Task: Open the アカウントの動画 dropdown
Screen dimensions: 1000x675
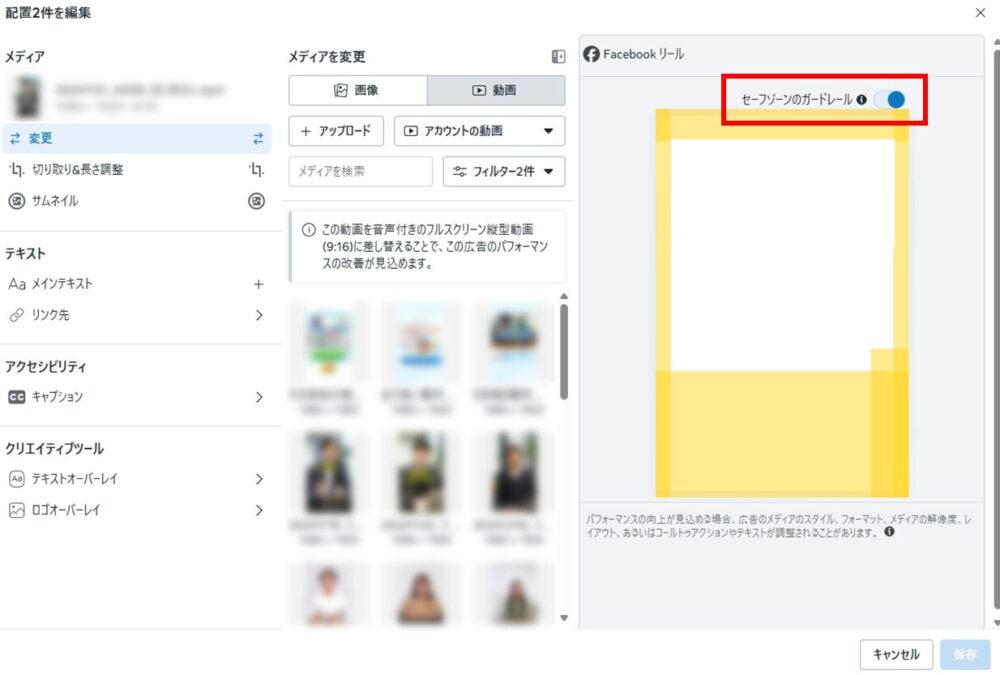Action: point(479,131)
